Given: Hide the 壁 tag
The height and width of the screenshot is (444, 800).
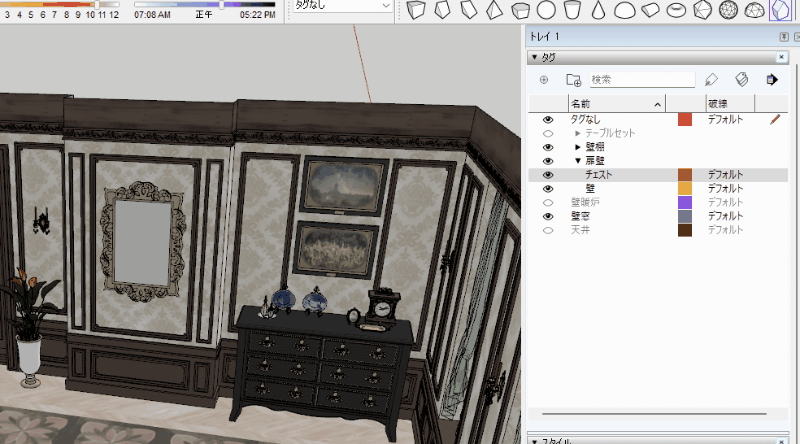Looking at the screenshot, I should pos(548,188).
